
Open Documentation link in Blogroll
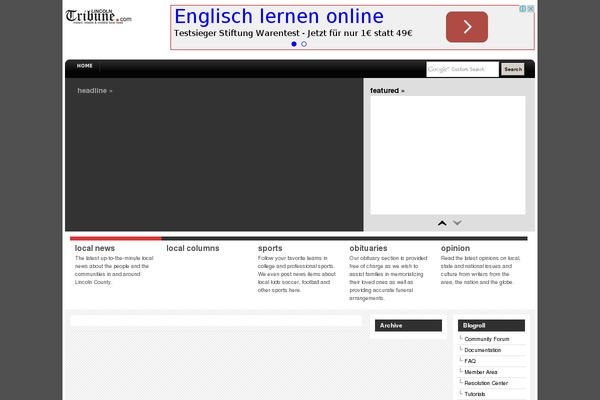(x=482, y=350)
